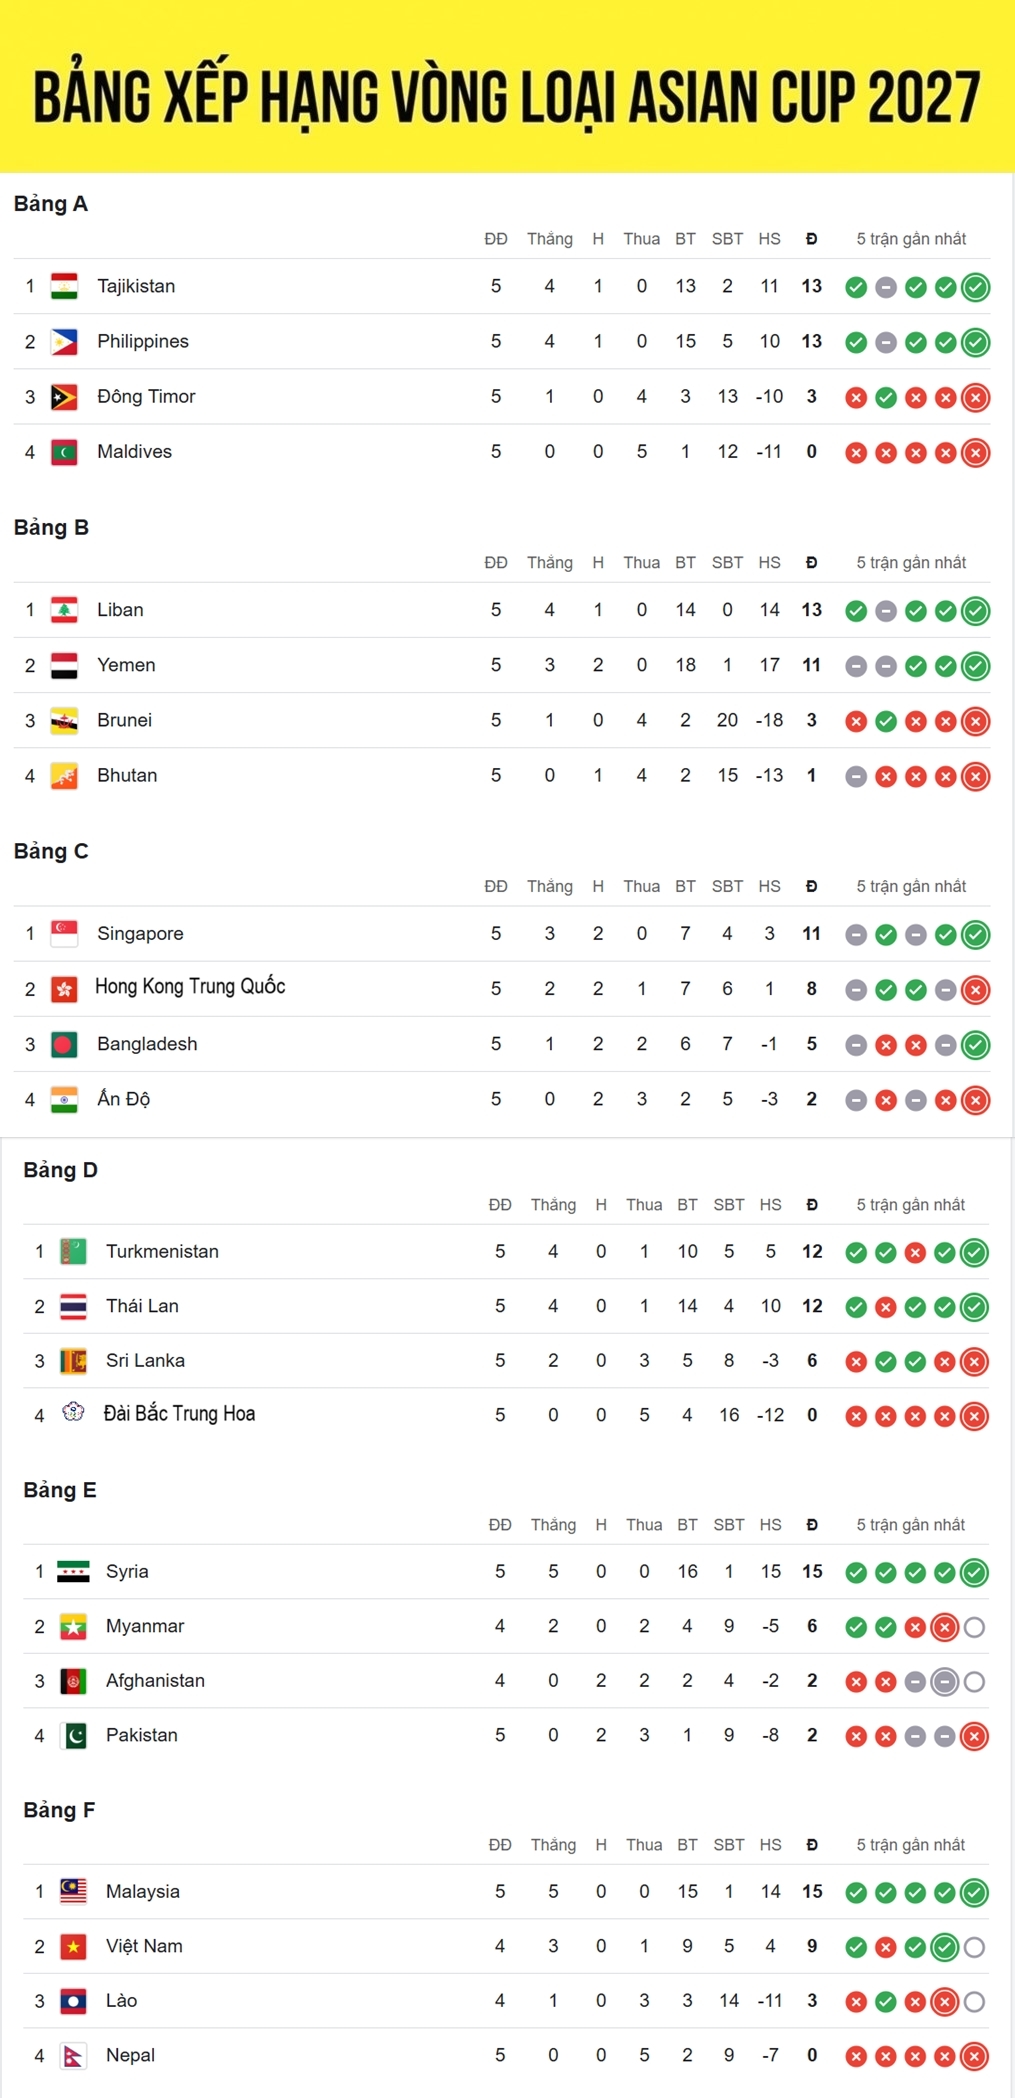Click the Tajikistan flag icon
The height and width of the screenshot is (2098, 1015).
click(x=64, y=287)
